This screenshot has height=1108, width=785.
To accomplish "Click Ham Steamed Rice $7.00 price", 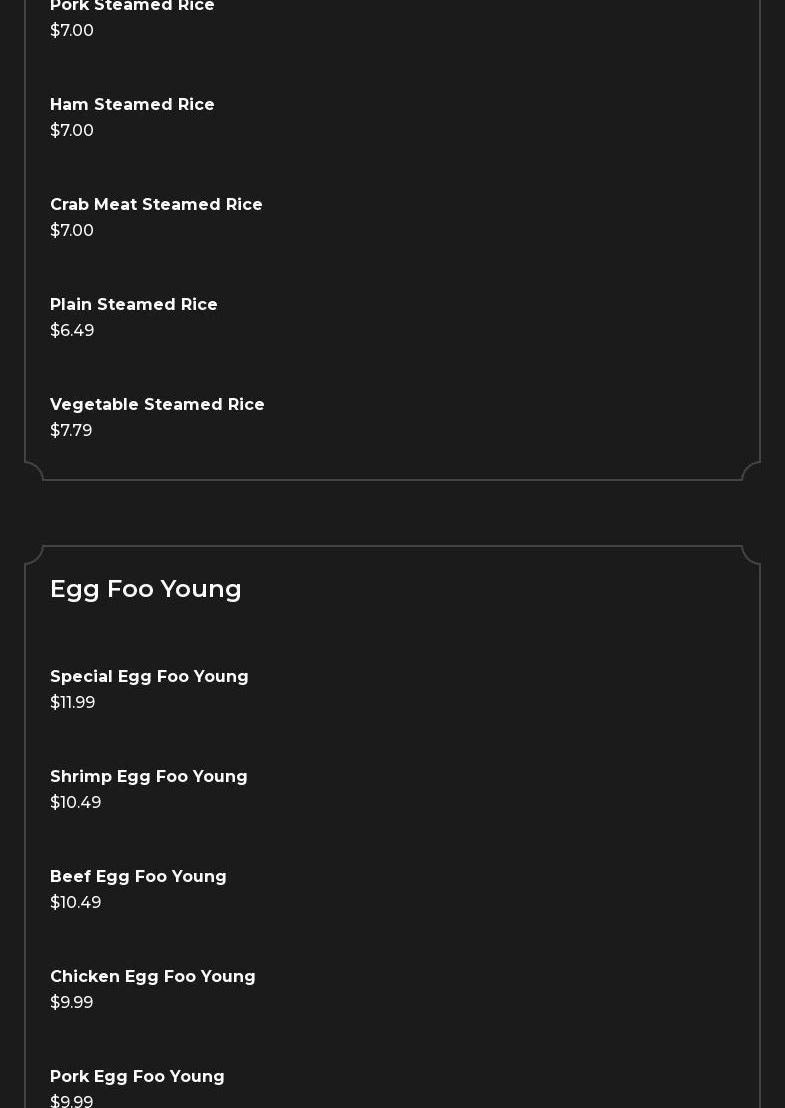I will click(72, 131).
